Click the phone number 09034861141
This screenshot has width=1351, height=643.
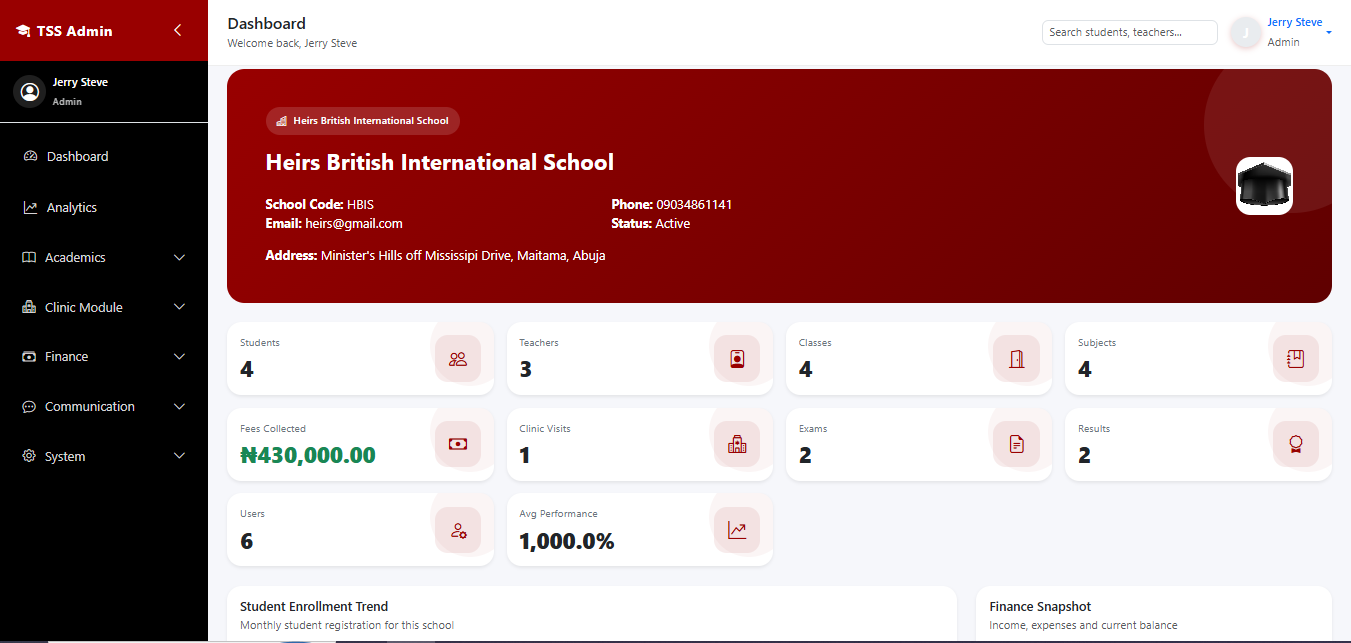pos(694,204)
